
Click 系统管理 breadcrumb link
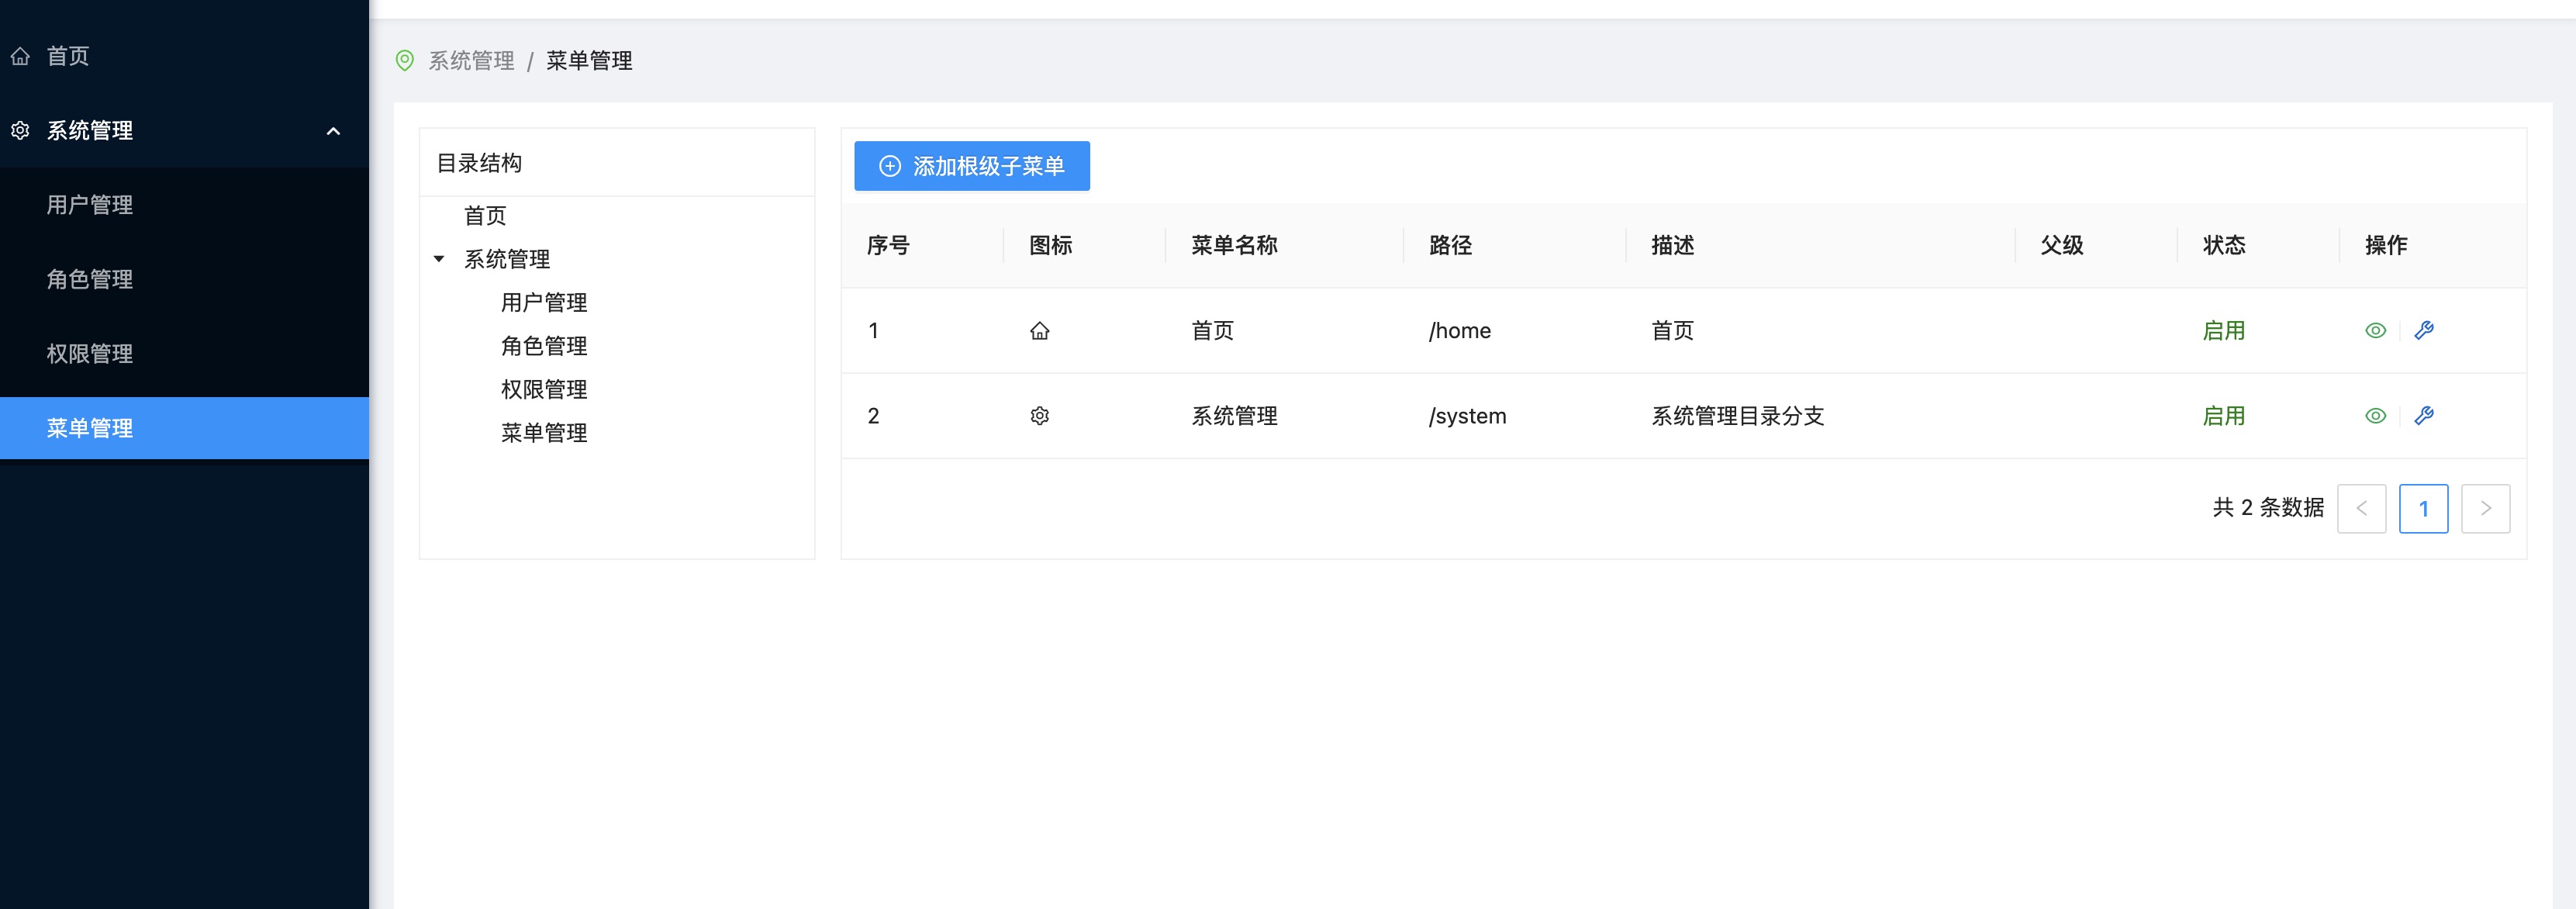click(471, 61)
